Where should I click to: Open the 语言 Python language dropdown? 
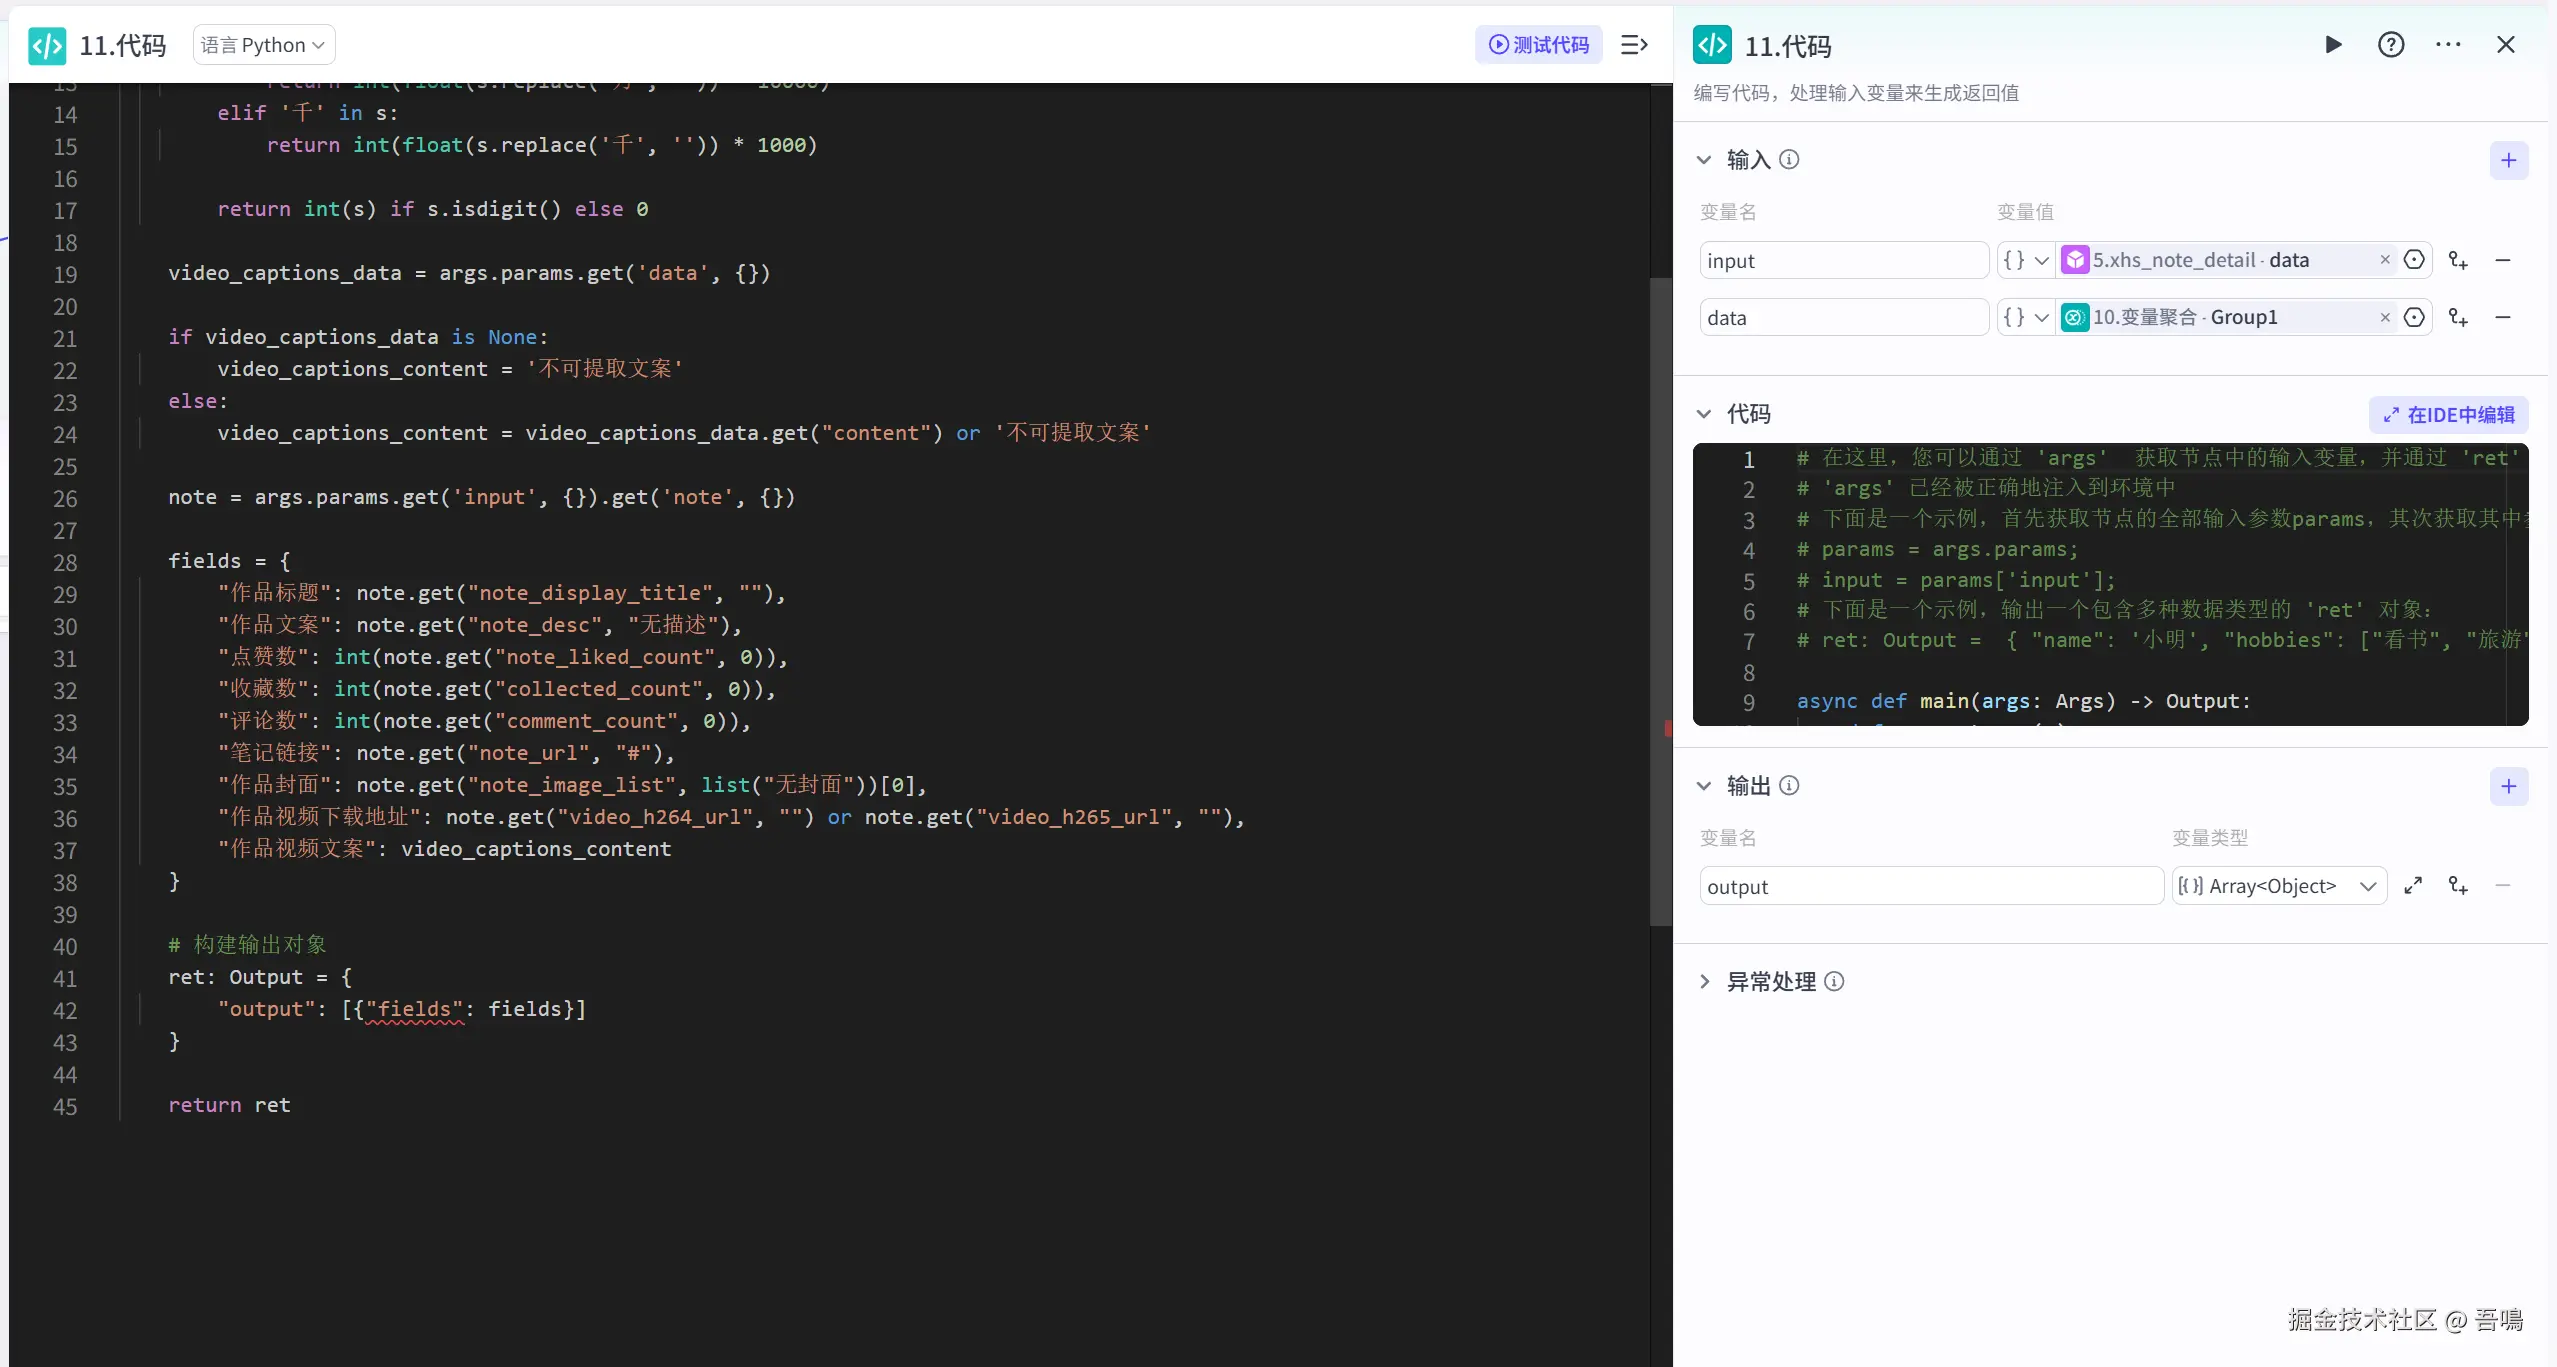tap(263, 45)
